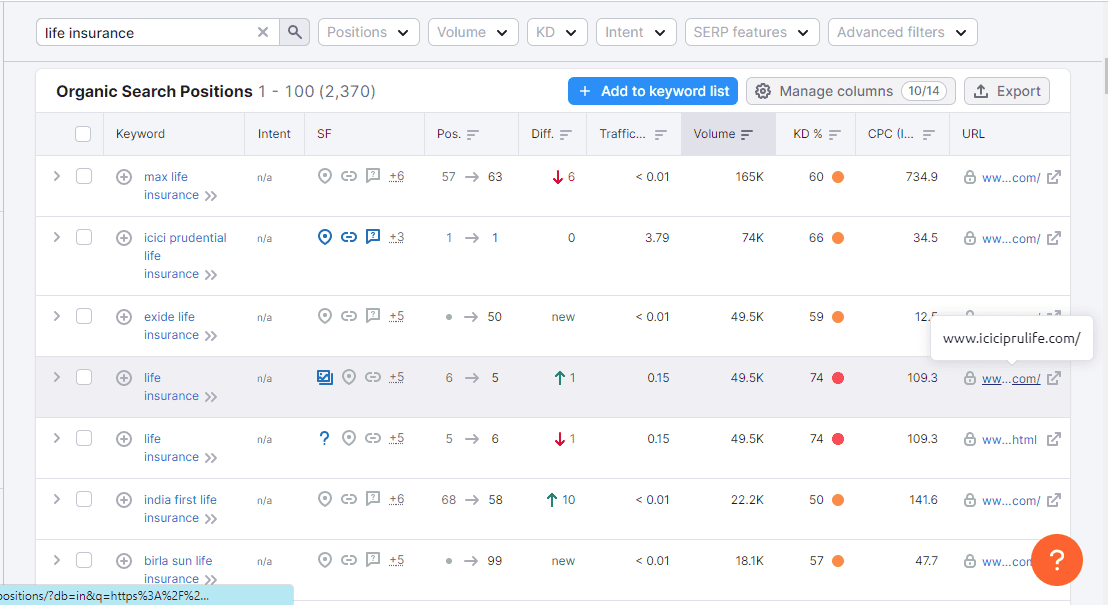Screen dimensions: 1108x605
Task: Click local pack icon in max life row
Action: click(324, 176)
